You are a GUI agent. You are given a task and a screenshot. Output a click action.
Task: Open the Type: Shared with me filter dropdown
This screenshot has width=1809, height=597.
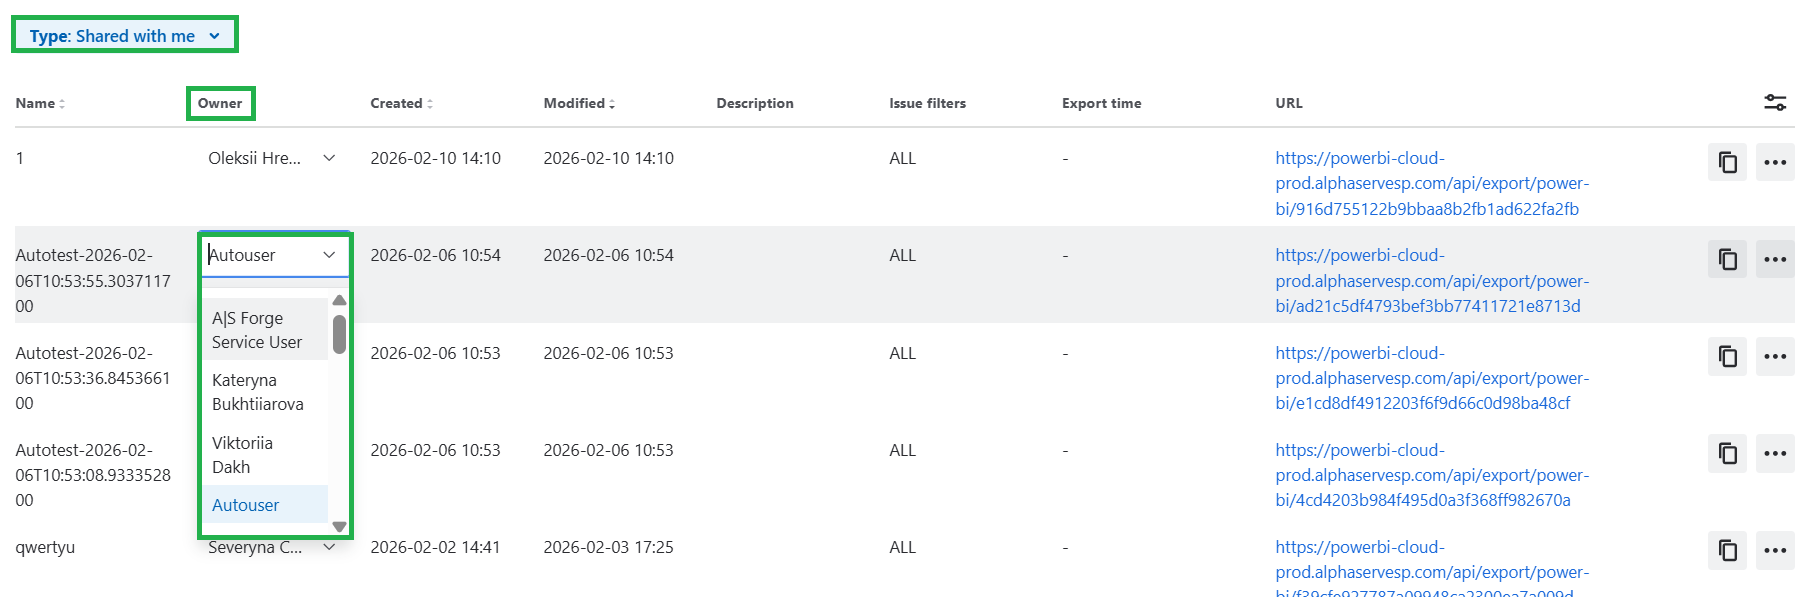coord(124,34)
